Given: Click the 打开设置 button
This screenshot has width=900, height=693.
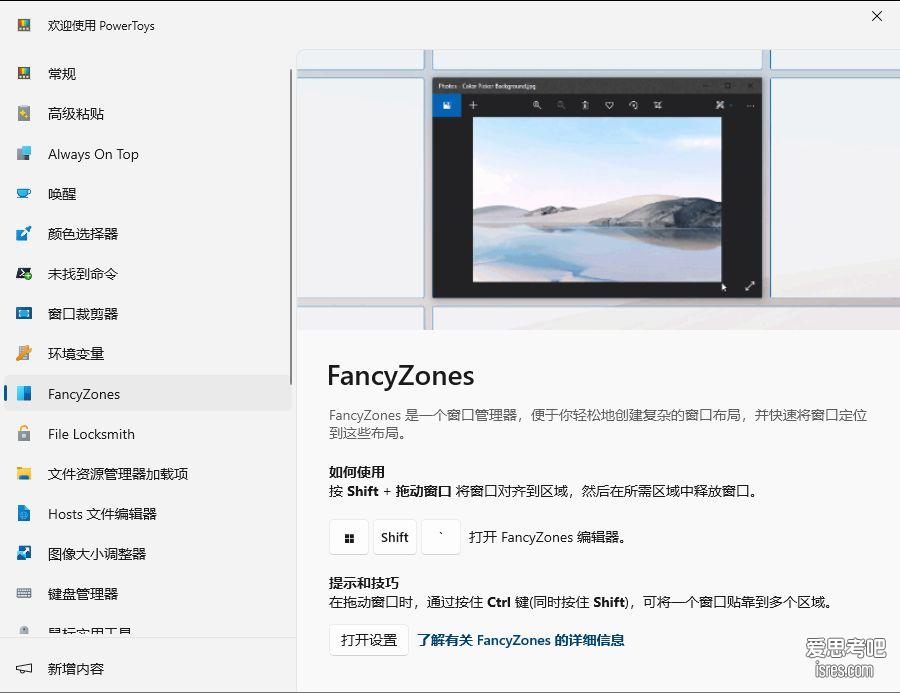Looking at the screenshot, I should 368,640.
